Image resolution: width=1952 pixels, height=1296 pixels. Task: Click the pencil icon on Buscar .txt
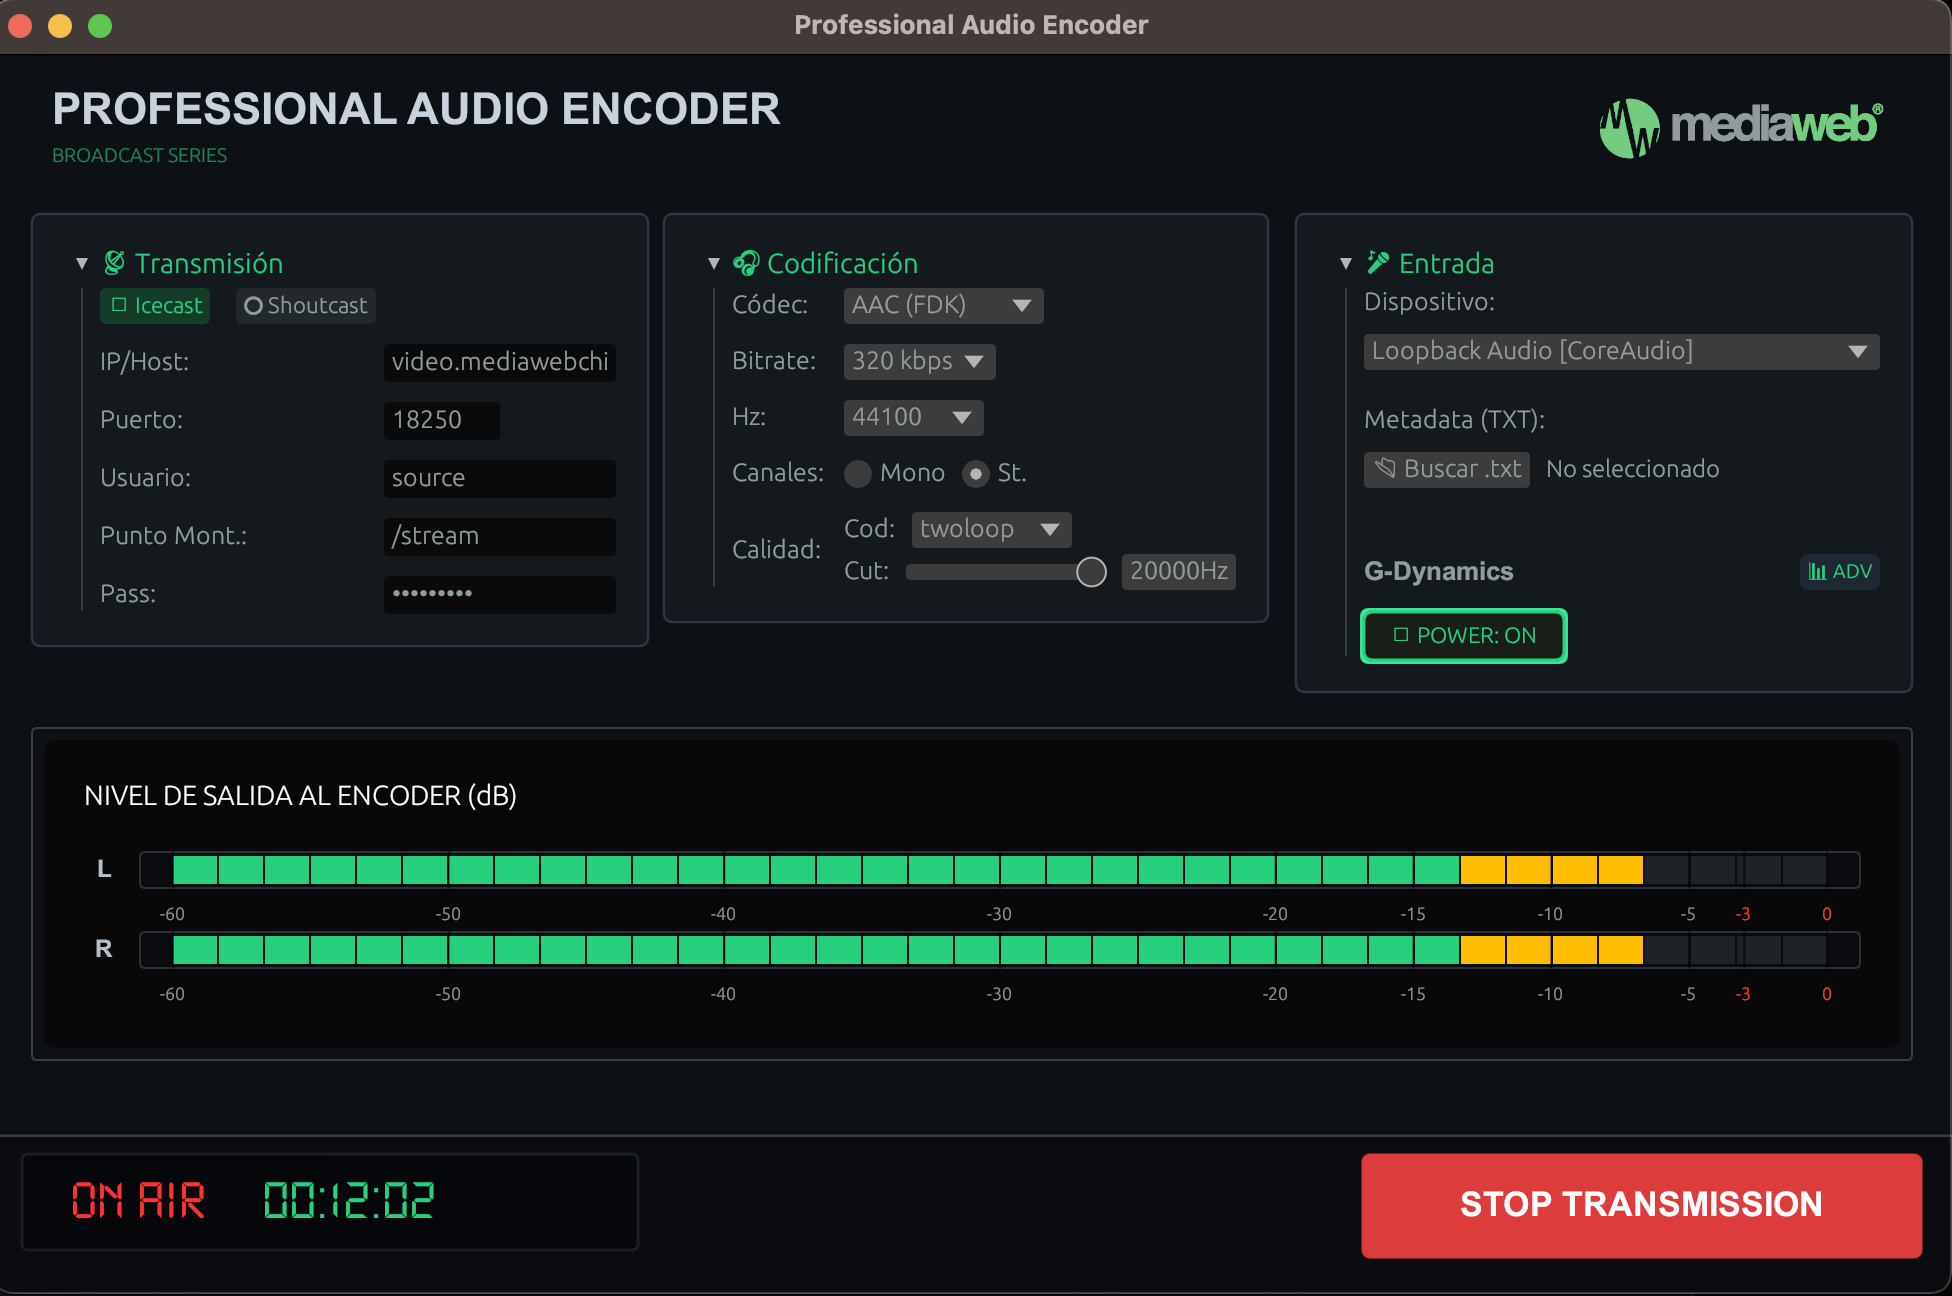1387,469
